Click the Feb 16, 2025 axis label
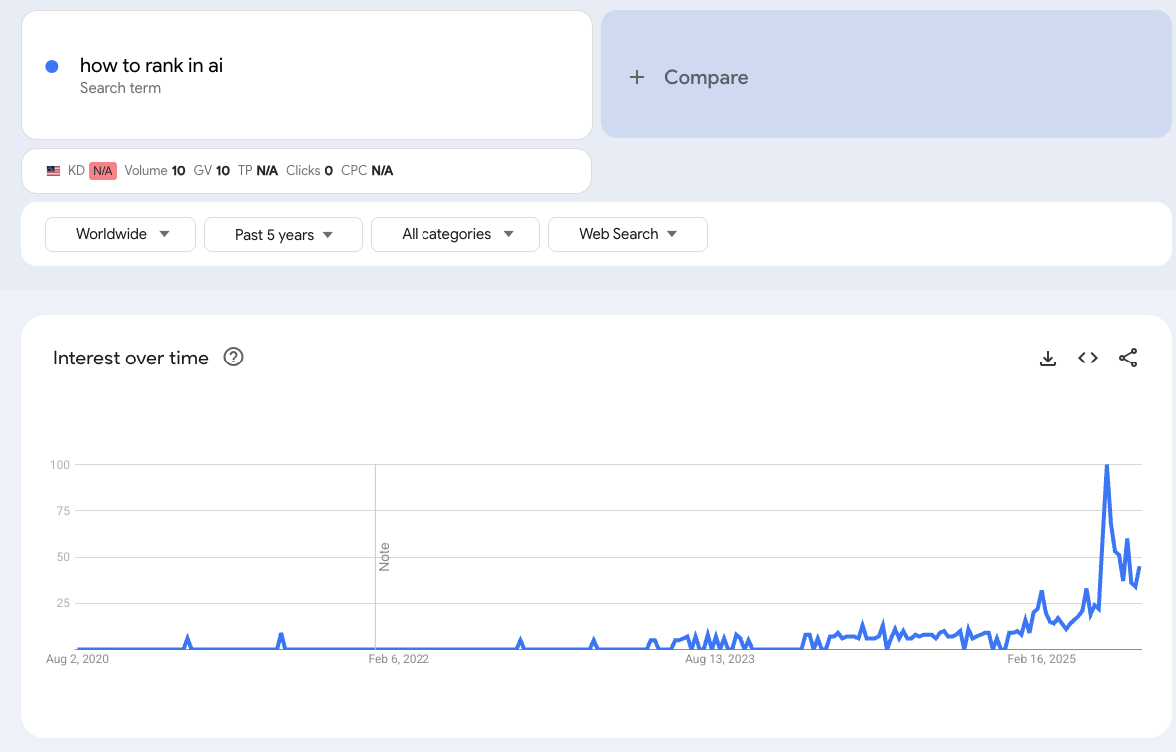1176x752 pixels. 1041,659
